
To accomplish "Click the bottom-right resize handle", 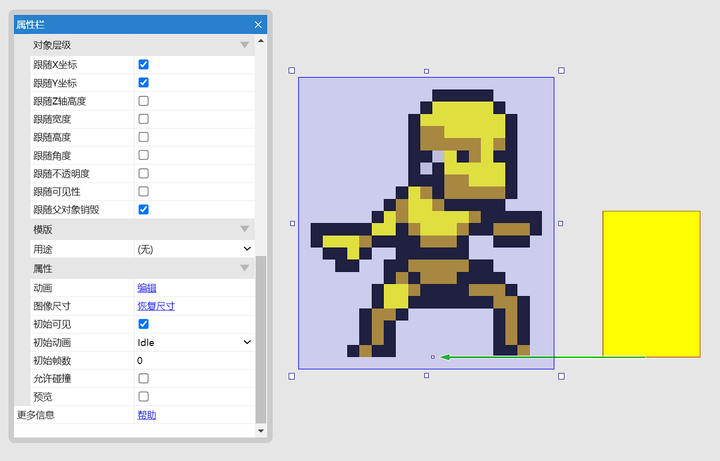I will 561,376.
